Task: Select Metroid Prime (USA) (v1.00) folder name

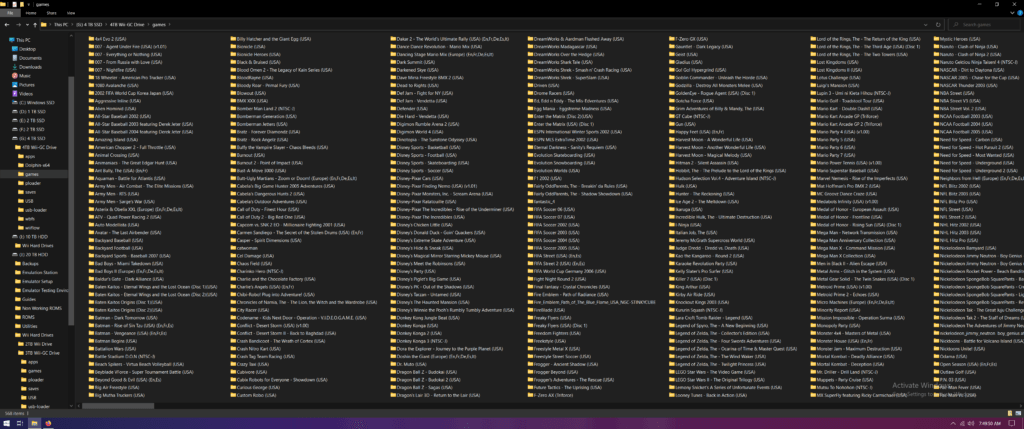Action: pos(844,287)
